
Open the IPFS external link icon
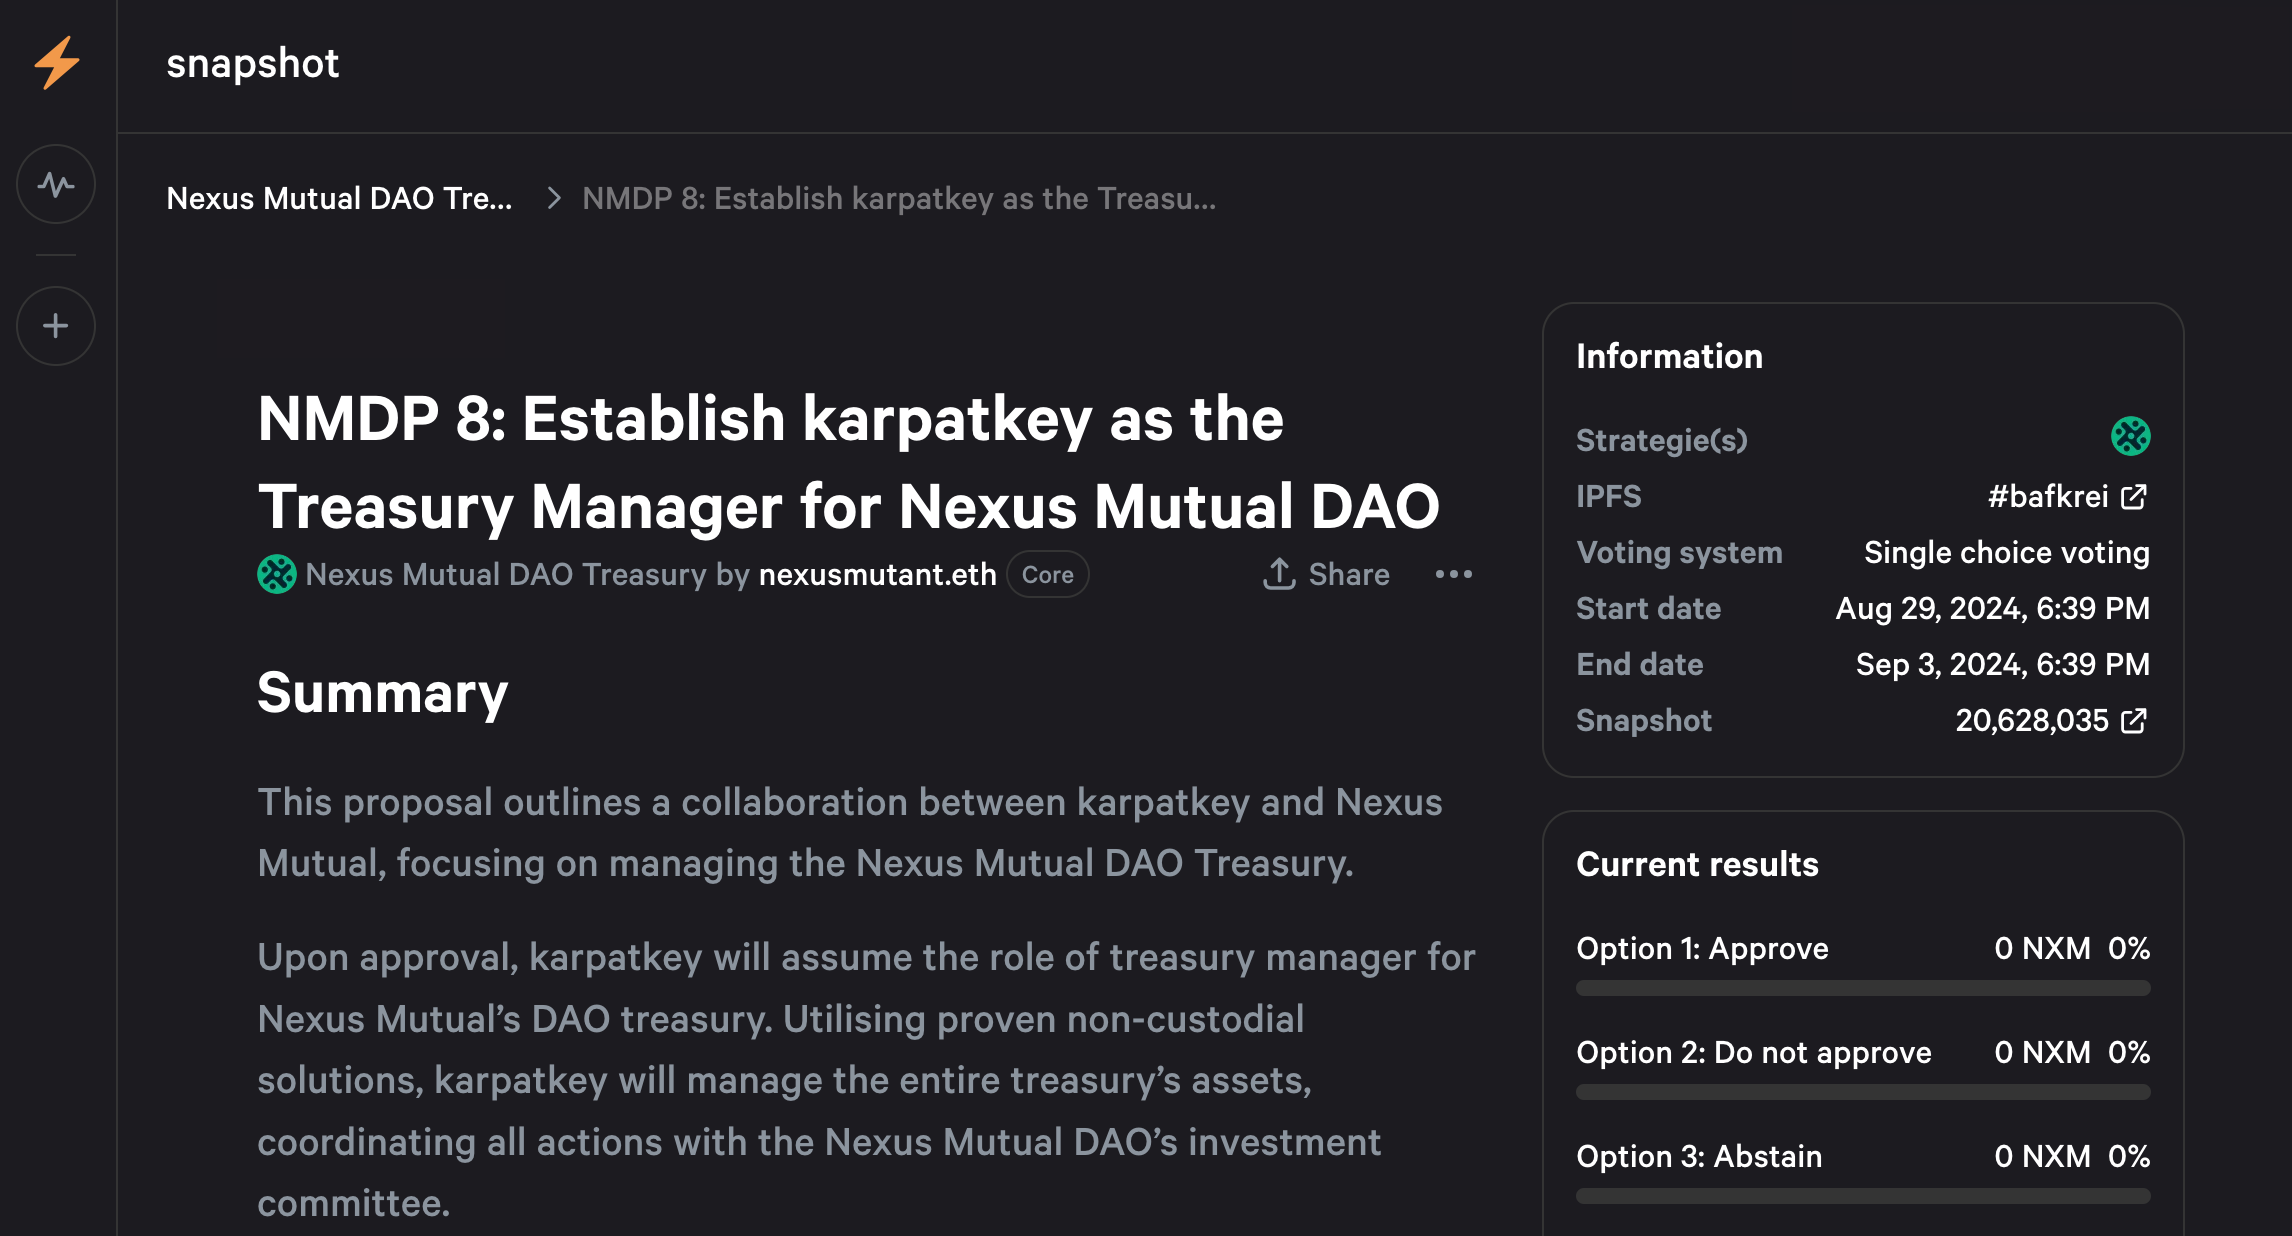pyautogui.click(x=2134, y=497)
